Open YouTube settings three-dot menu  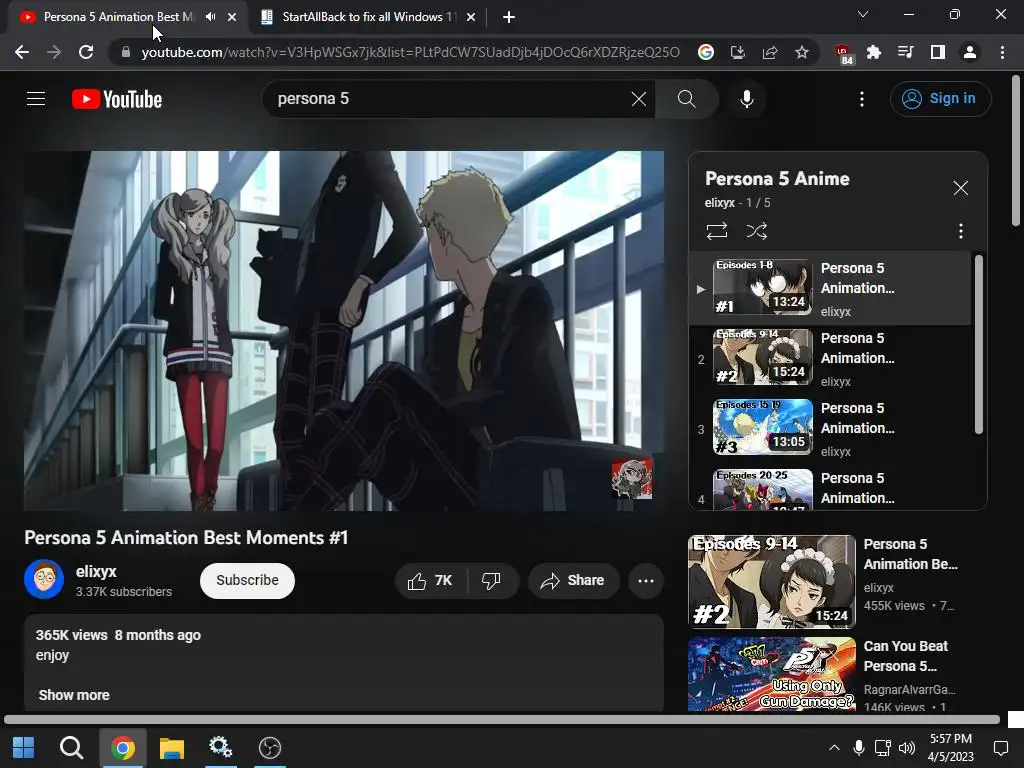(862, 99)
